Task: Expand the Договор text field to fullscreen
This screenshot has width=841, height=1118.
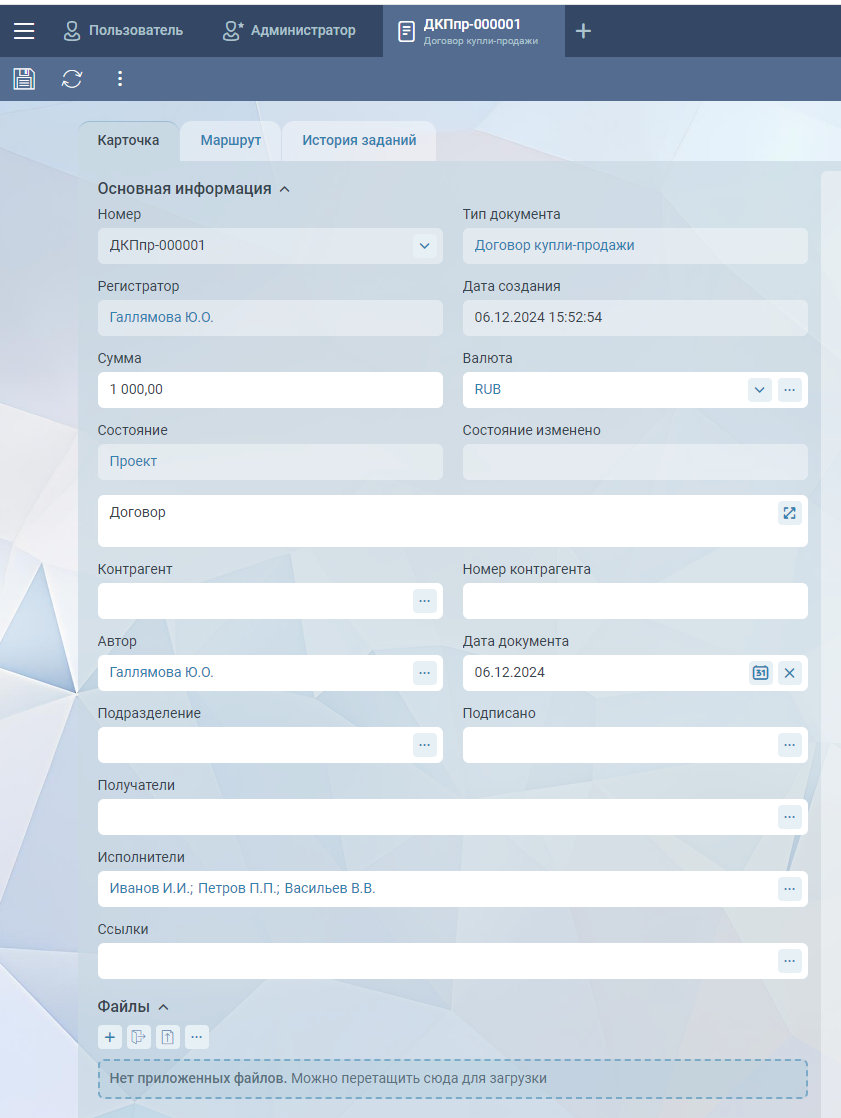Action: tap(789, 513)
